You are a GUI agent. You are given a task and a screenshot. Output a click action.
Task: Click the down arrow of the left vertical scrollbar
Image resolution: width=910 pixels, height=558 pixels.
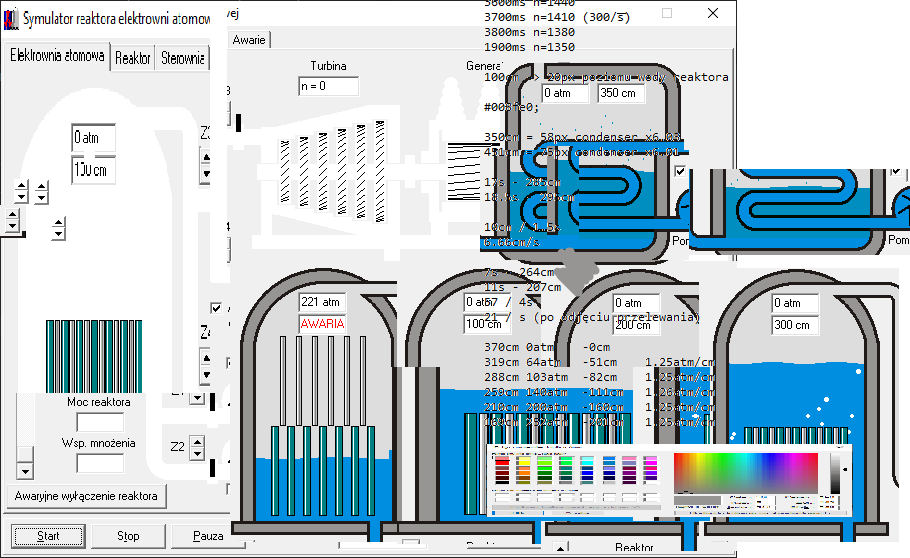click(25, 471)
